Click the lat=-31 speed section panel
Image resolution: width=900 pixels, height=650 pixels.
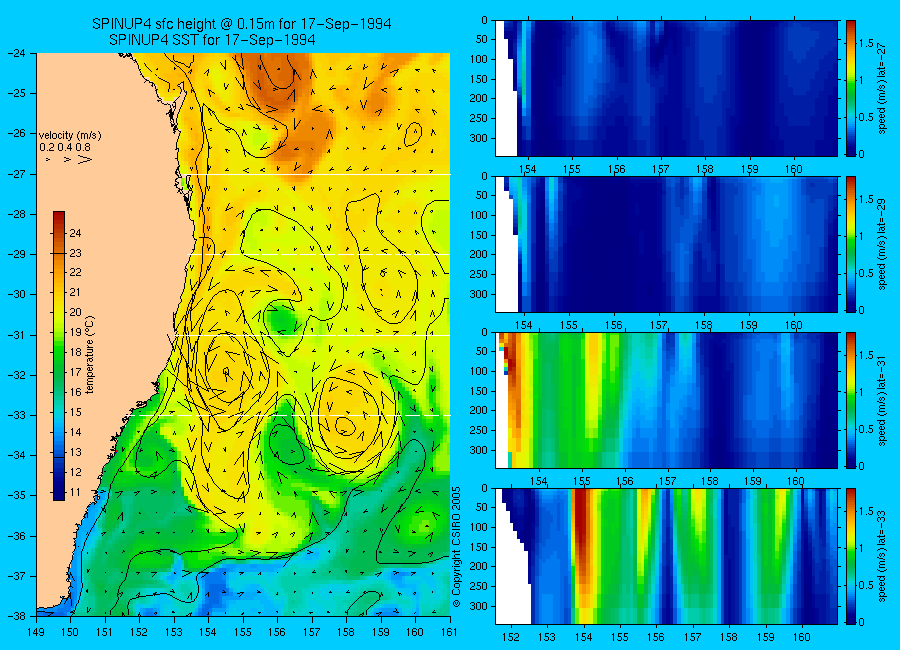point(666,400)
